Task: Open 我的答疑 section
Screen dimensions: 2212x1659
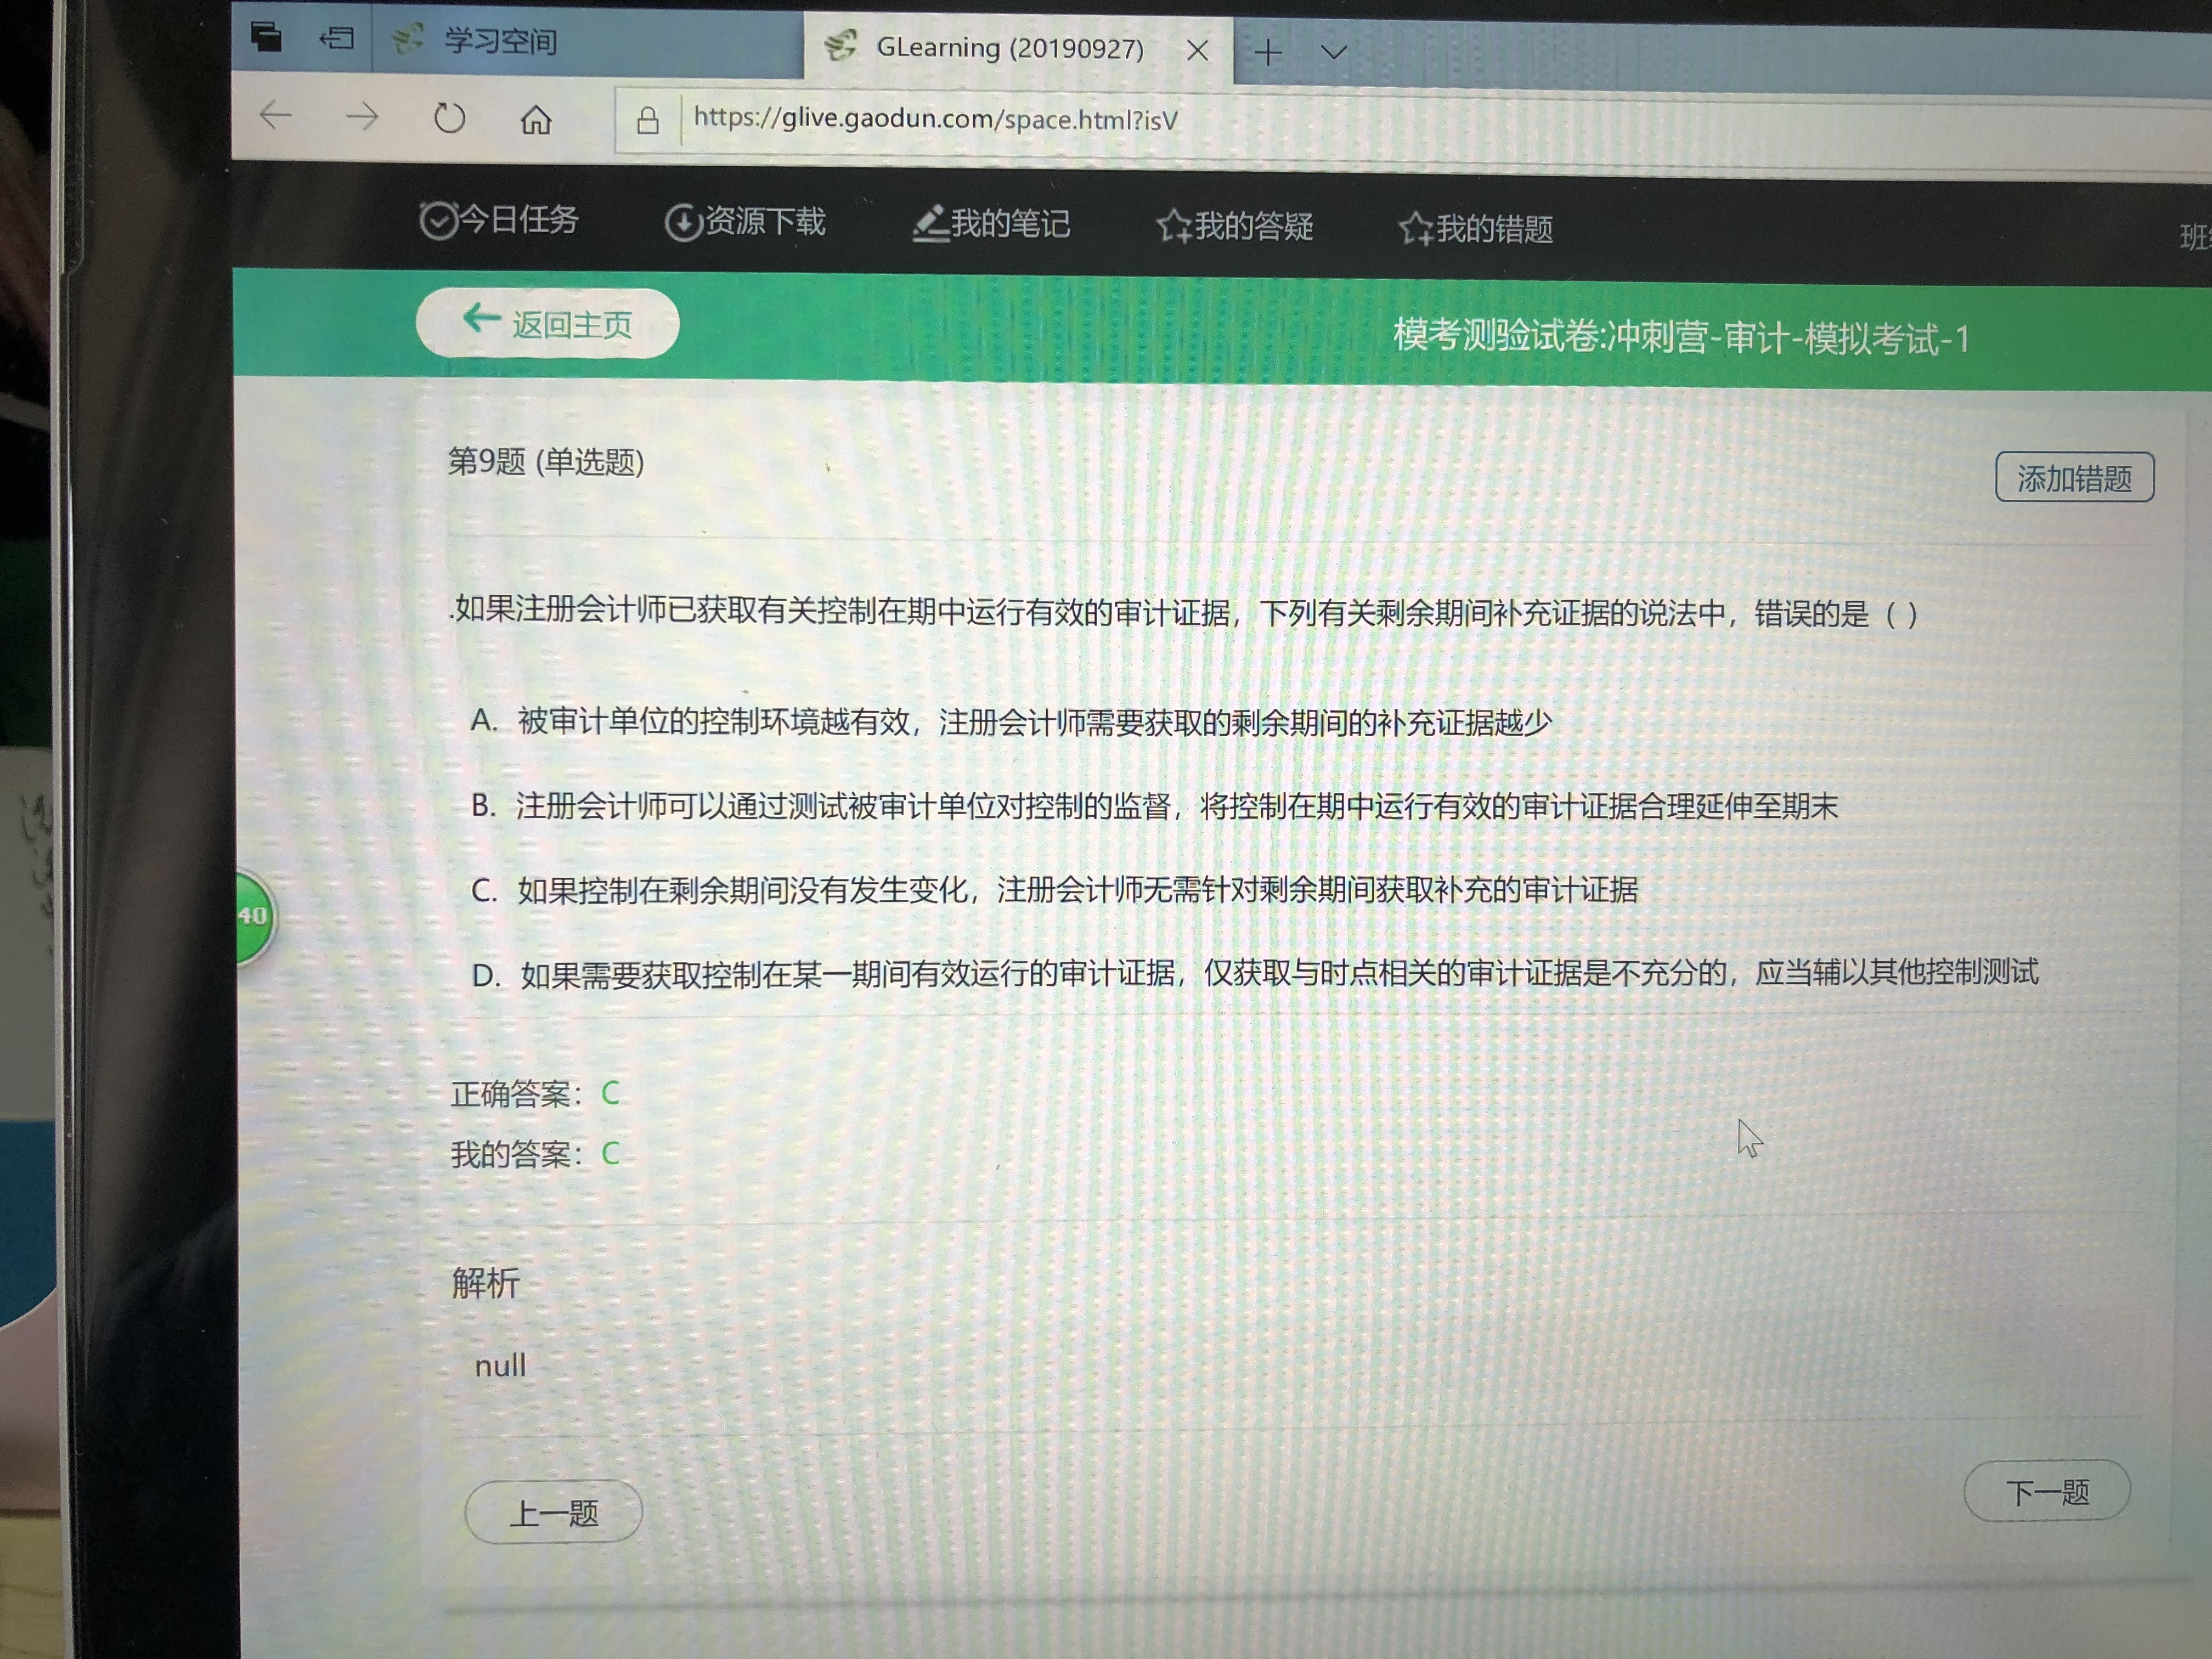Action: point(1235,227)
